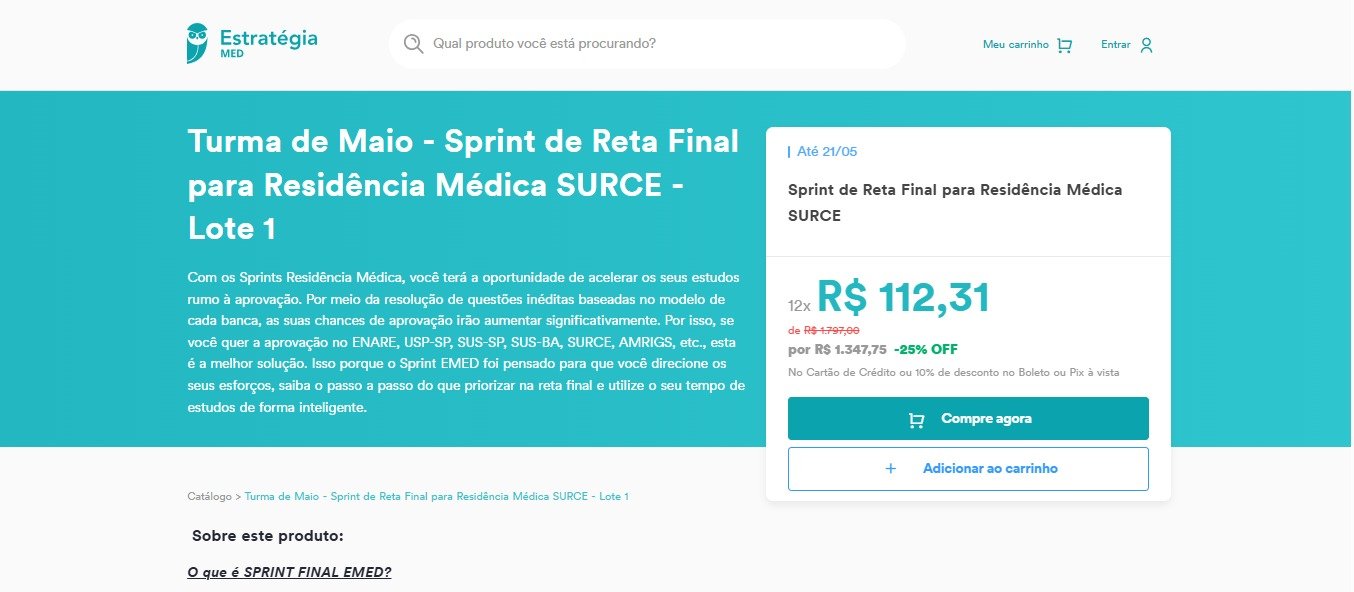Add product with Adicionar ao carrinho button

pos(968,469)
